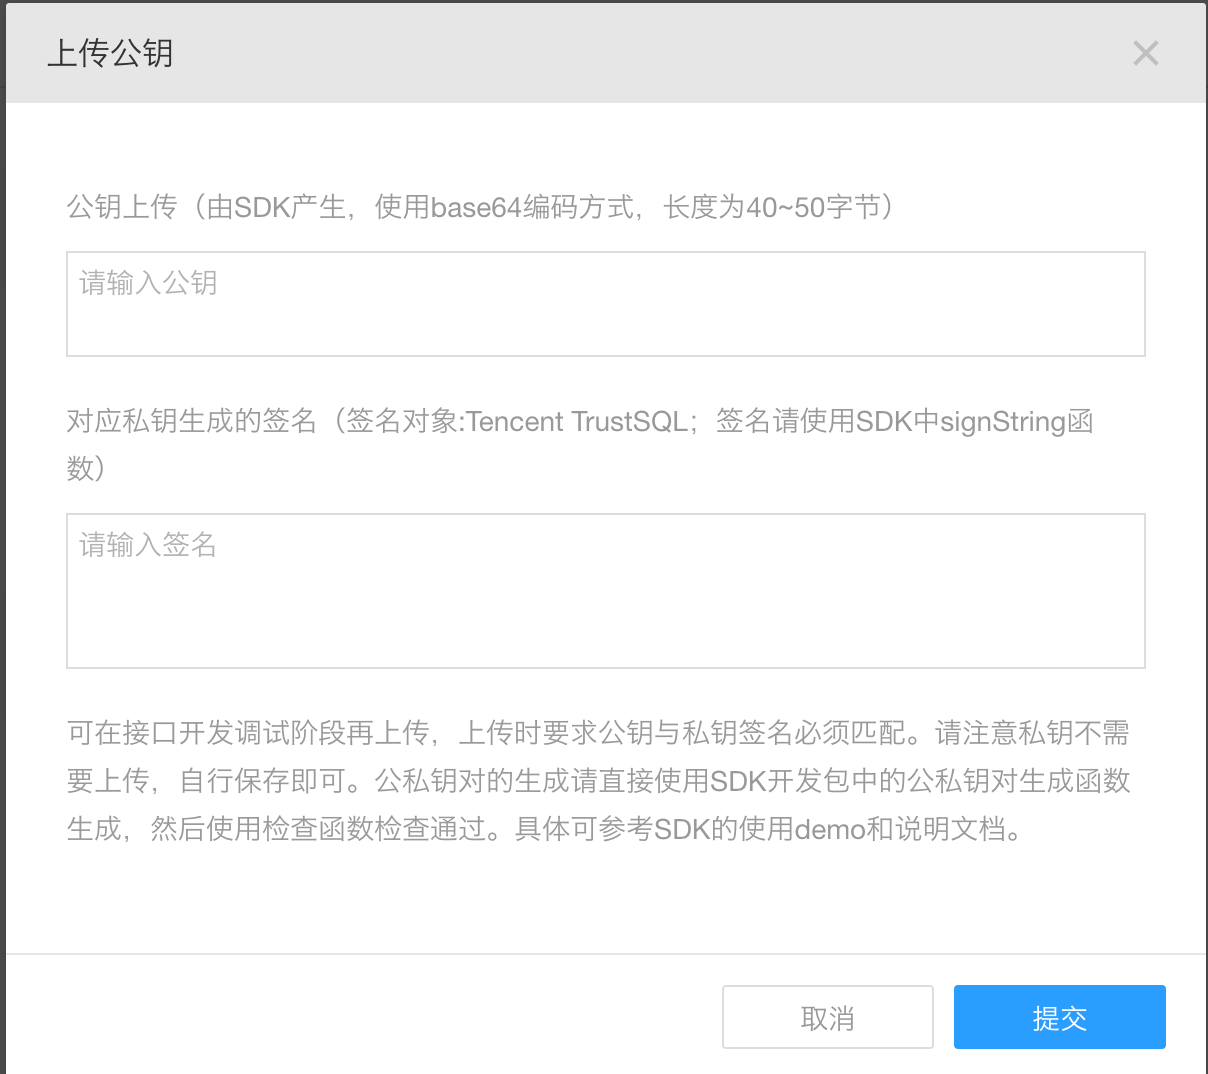Viewport: 1208px width, 1074px height.
Task: Click 'base64' text in public key label
Action: [x=476, y=207]
